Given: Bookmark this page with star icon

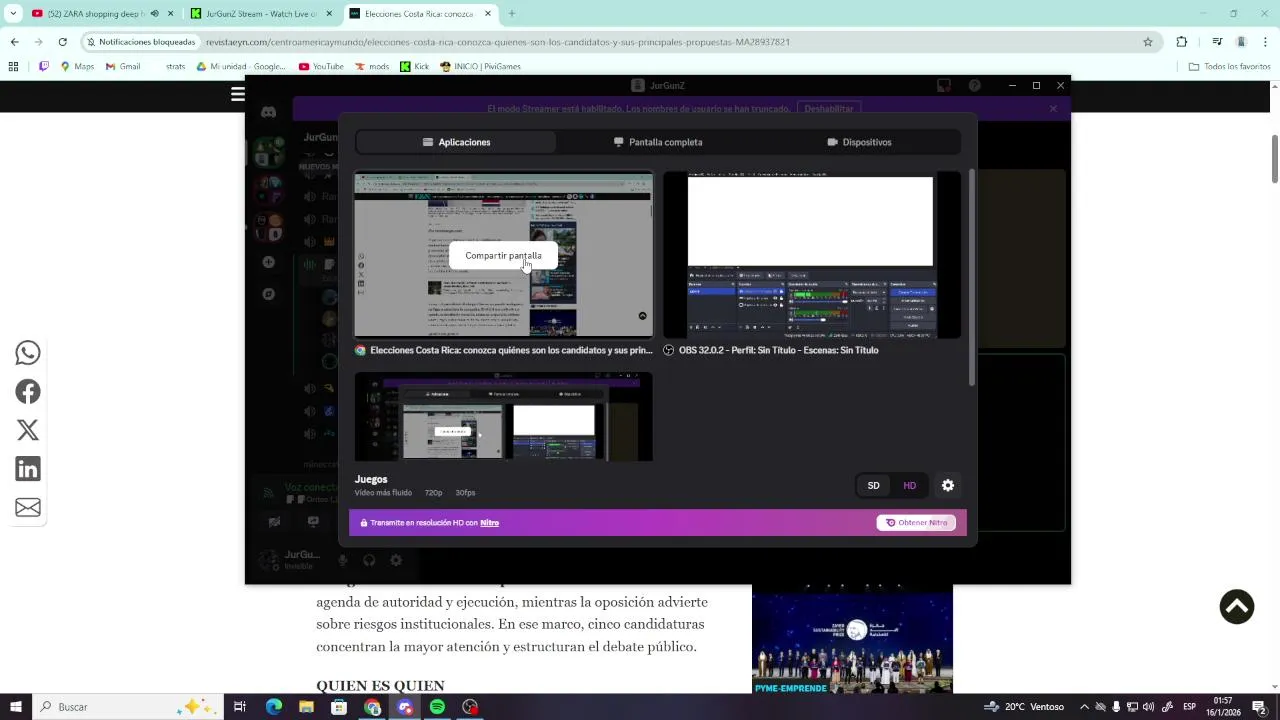Looking at the screenshot, I should [1148, 42].
